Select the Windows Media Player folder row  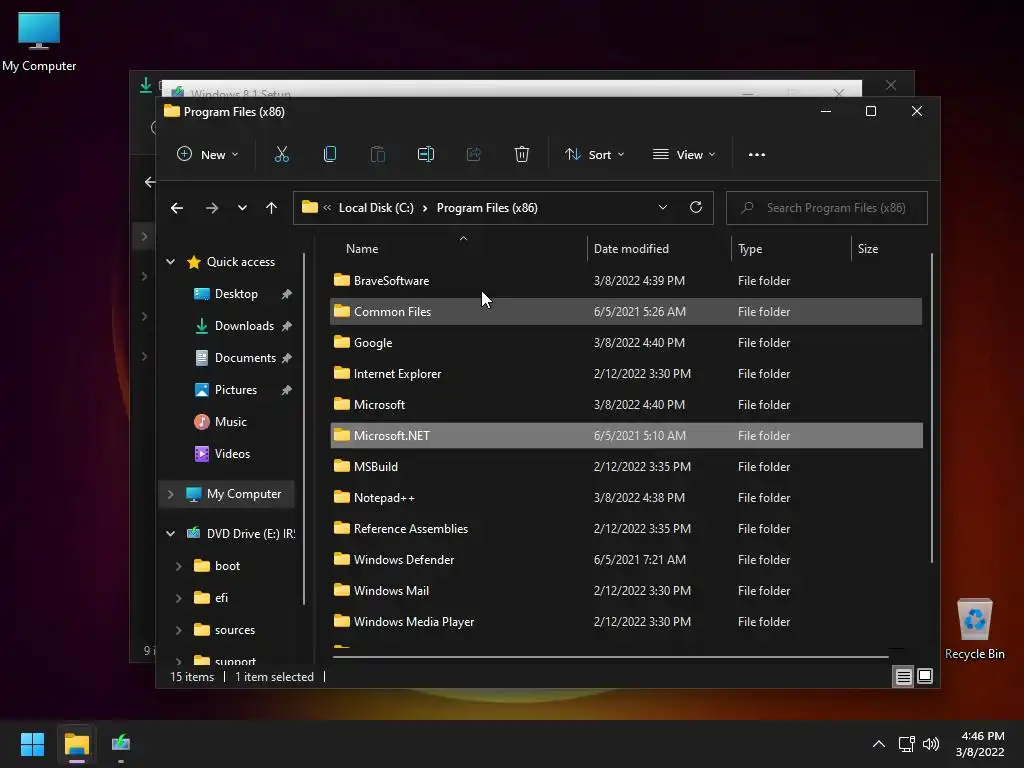[626, 622]
